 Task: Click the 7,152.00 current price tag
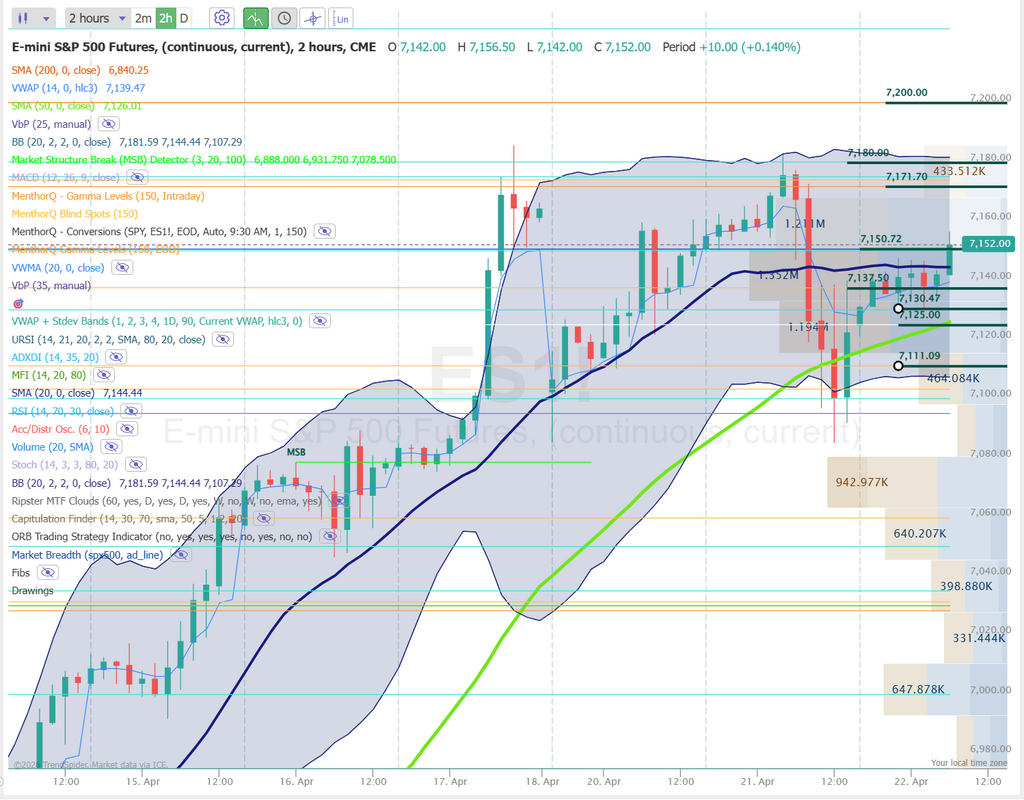pyautogui.click(x=989, y=243)
